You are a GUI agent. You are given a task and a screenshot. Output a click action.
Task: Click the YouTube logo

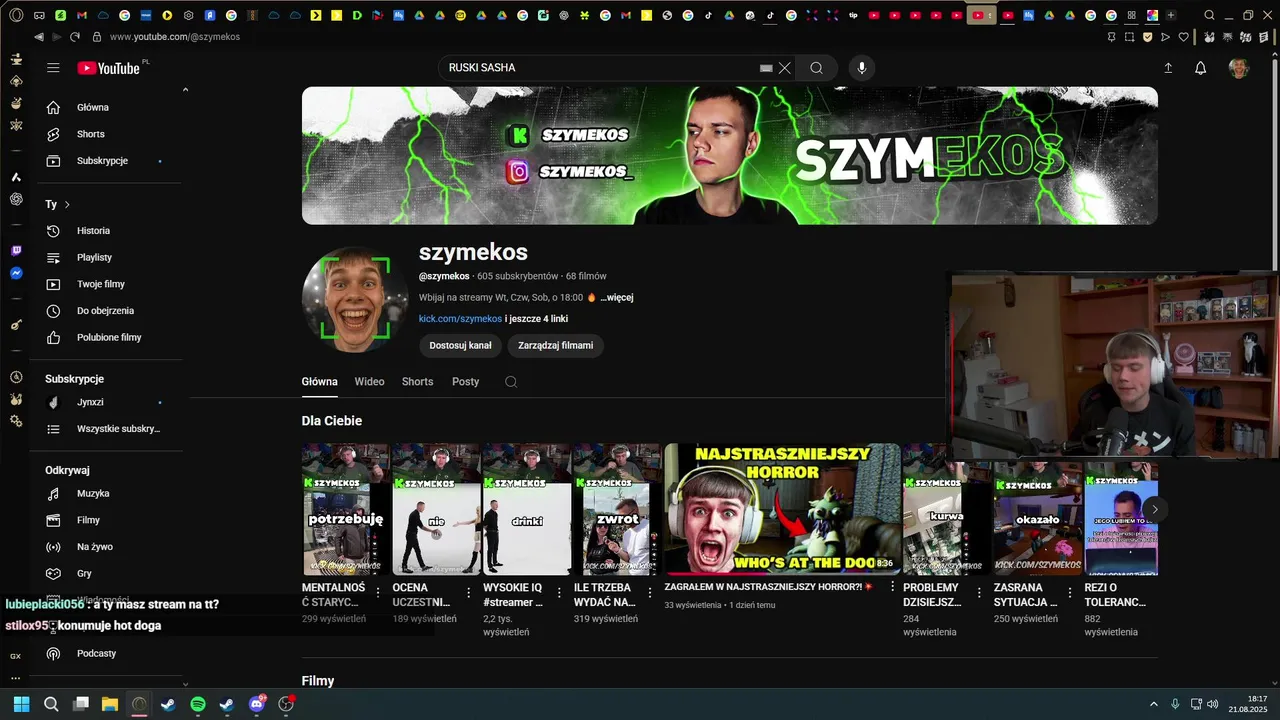(x=109, y=68)
